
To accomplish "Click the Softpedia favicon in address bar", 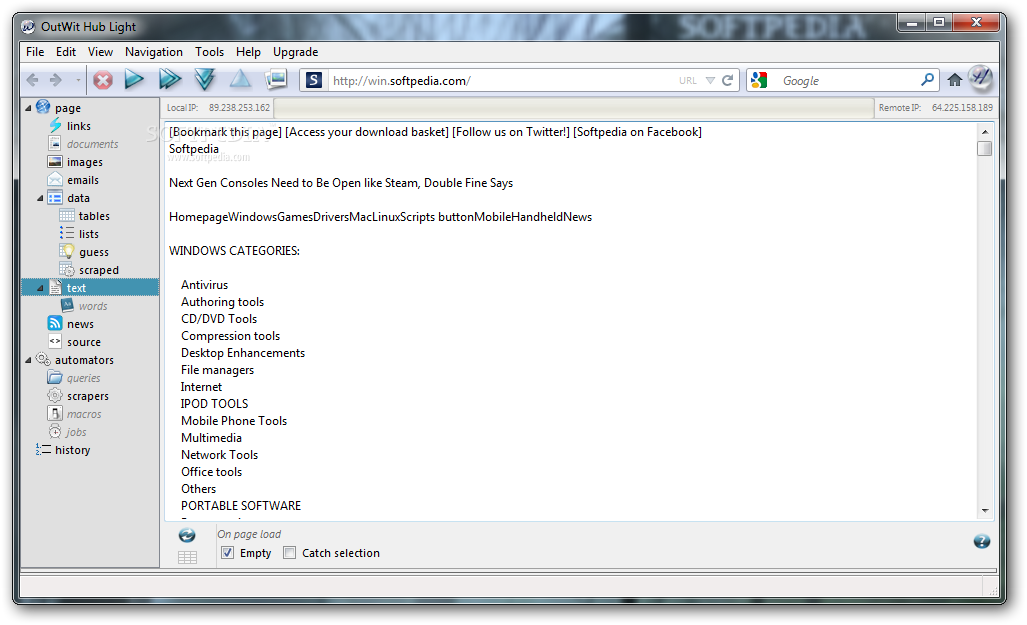I will tap(314, 81).
